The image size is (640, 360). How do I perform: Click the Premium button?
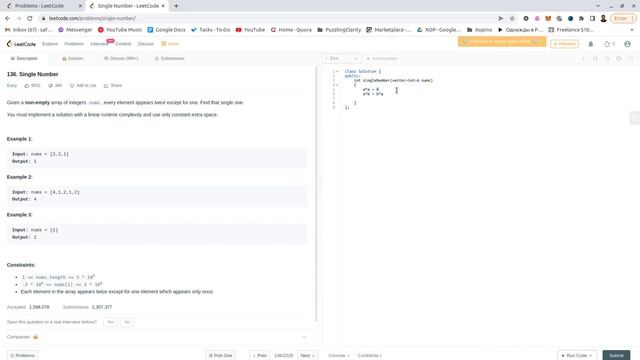pos(564,44)
